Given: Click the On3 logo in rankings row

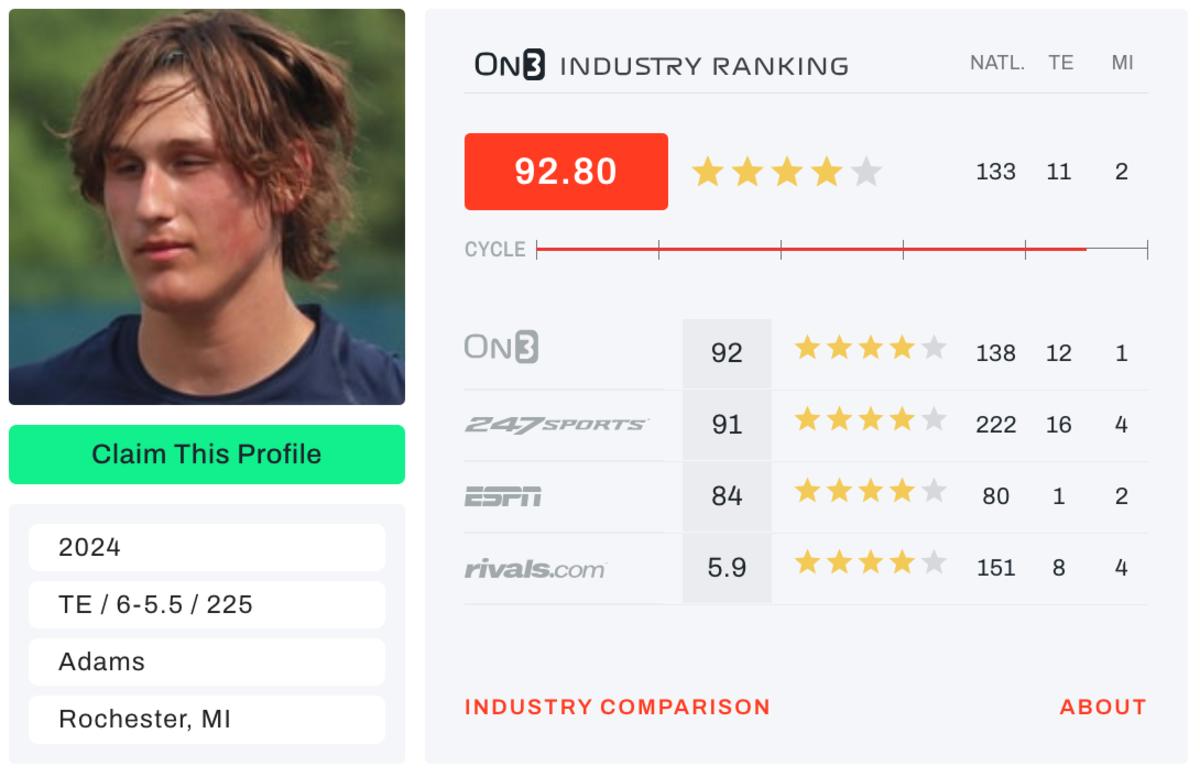Looking at the screenshot, I should 501,348.
